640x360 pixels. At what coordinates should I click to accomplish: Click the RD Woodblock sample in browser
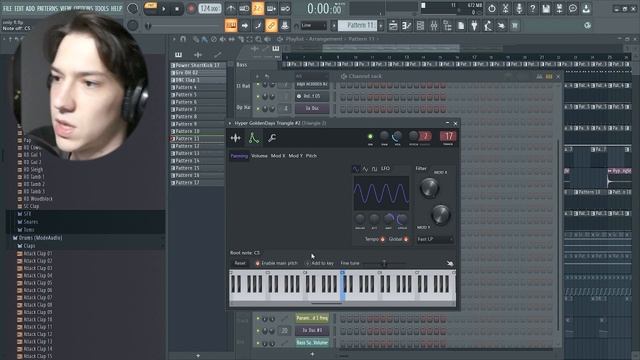[x=38, y=199]
